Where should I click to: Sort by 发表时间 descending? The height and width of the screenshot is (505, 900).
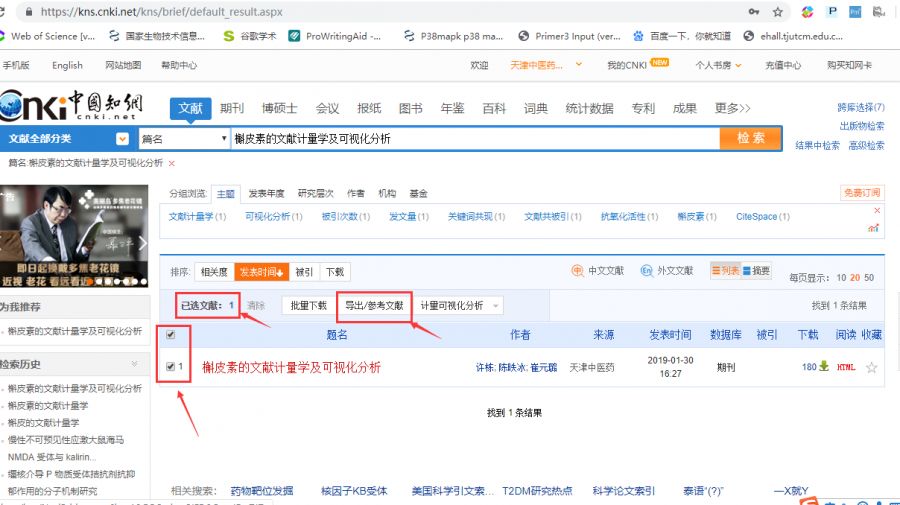point(261,271)
